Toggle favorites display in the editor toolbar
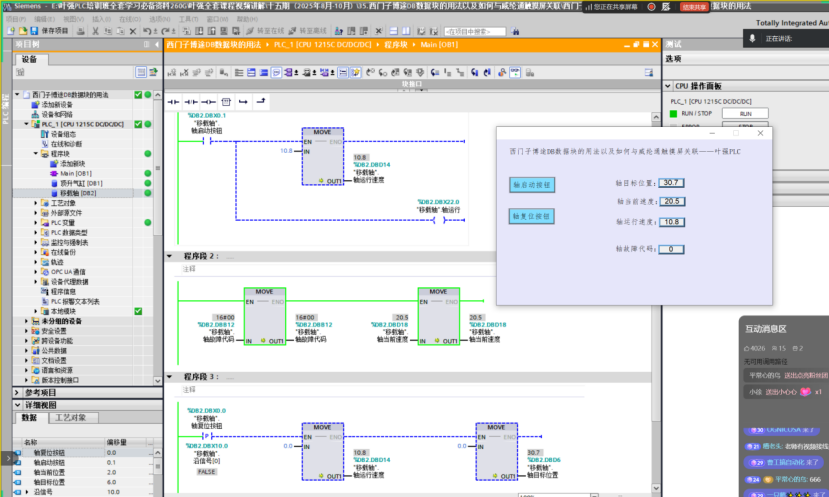Image resolution: width=829 pixels, height=497 pixels. pyautogui.click(x=356, y=72)
